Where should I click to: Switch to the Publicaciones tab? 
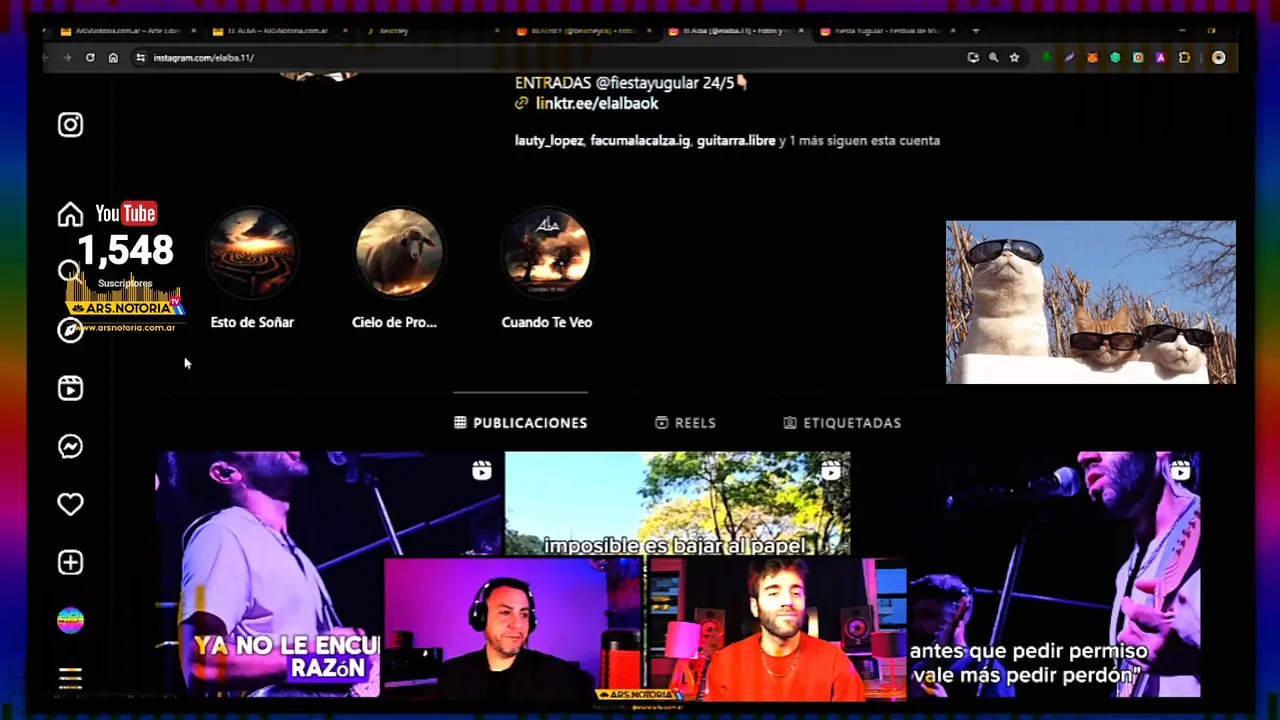521,423
